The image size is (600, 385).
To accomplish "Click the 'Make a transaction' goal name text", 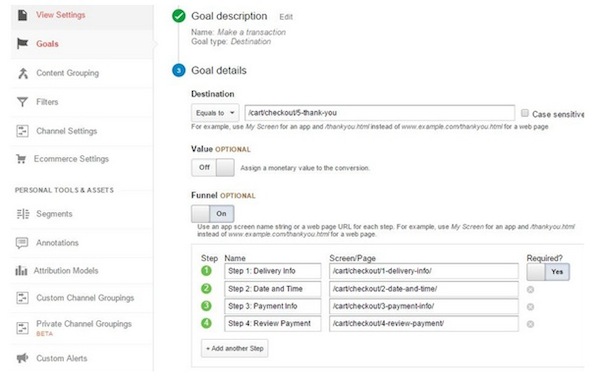I will click(x=251, y=32).
